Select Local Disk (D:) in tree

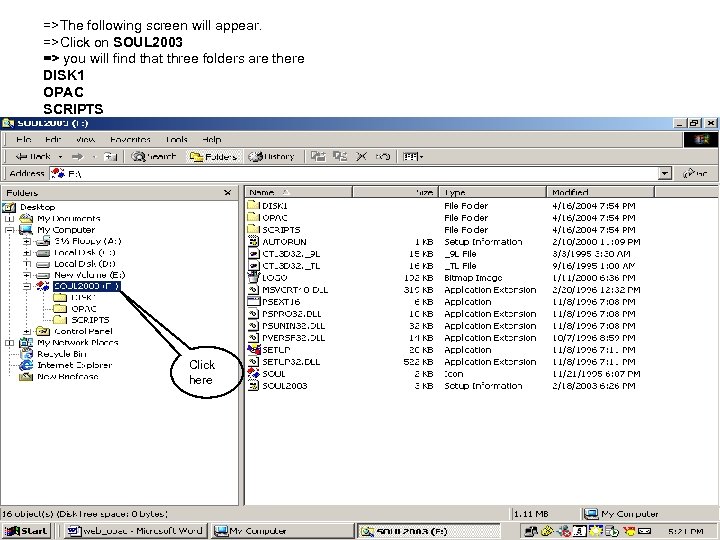click(x=84, y=264)
